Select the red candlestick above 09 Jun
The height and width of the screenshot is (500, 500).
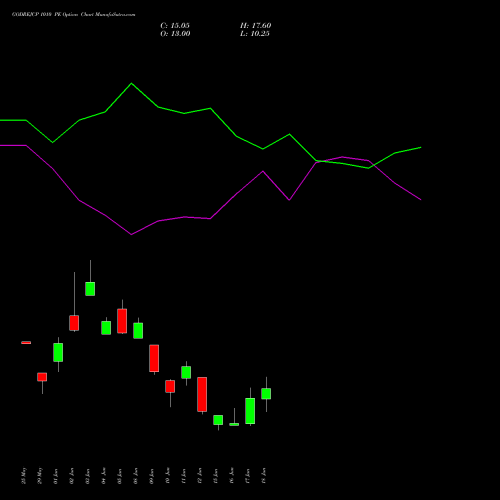154,358
